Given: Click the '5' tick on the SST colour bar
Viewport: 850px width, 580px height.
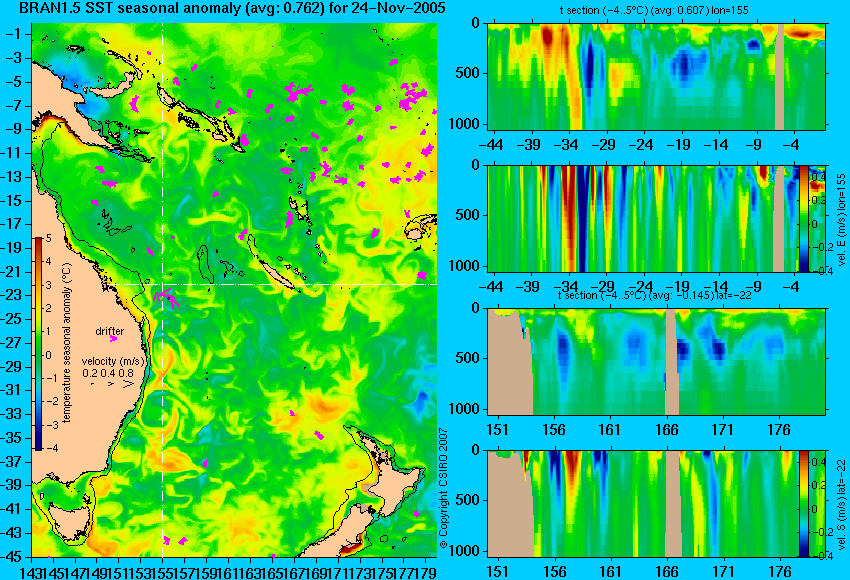Looking at the screenshot, I should (48, 238).
